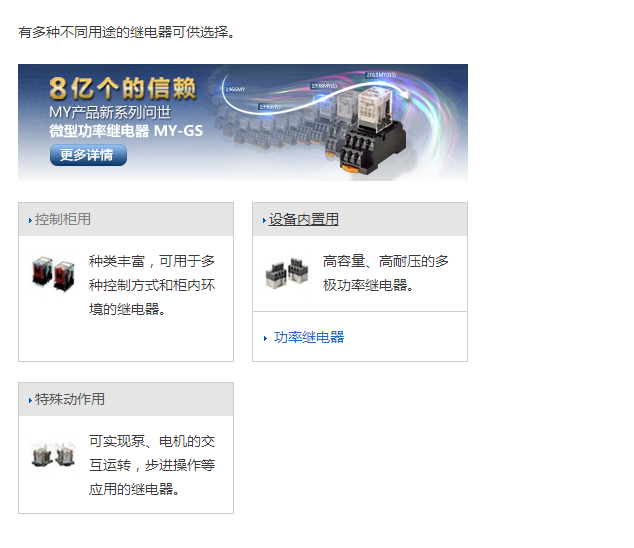
Task: Click the 微型功率继电器 MY-GS banner text
Action: click(x=126, y=131)
